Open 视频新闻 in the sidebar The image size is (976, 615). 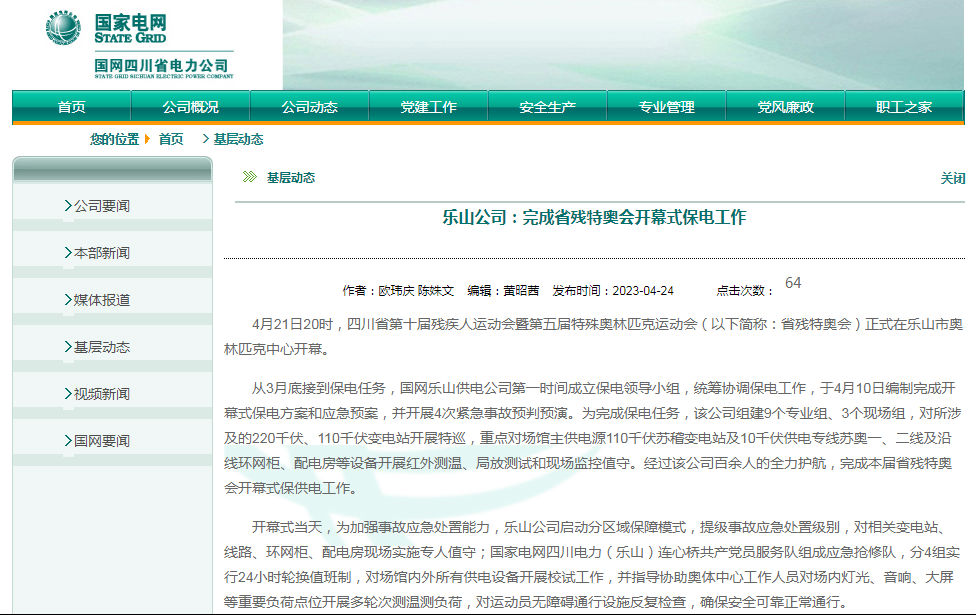point(101,394)
